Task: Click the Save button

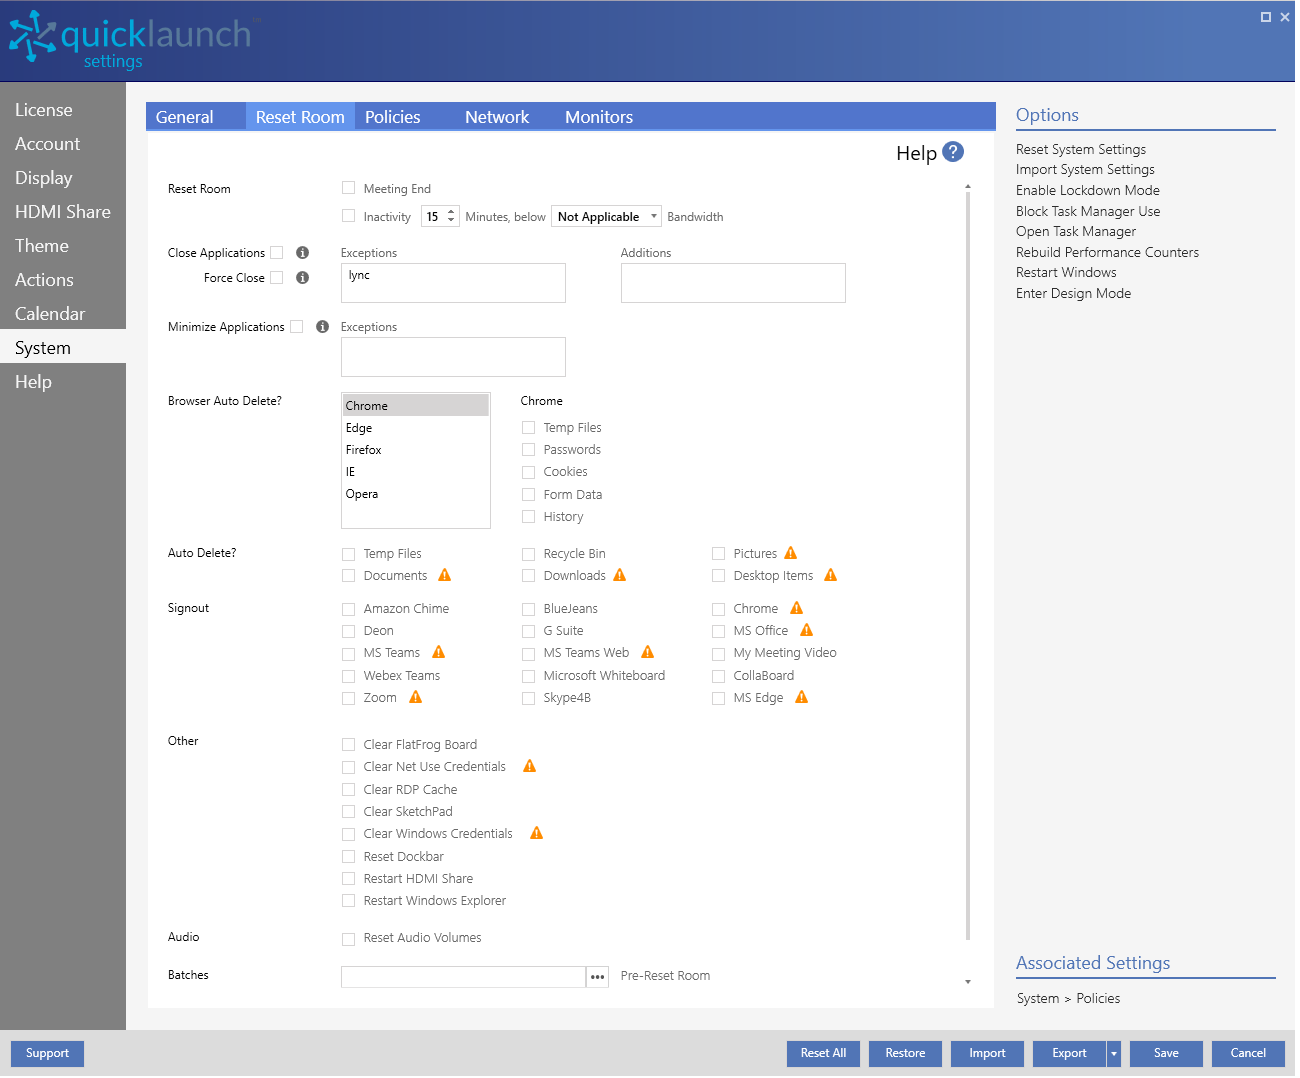Action: click(x=1166, y=1054)
